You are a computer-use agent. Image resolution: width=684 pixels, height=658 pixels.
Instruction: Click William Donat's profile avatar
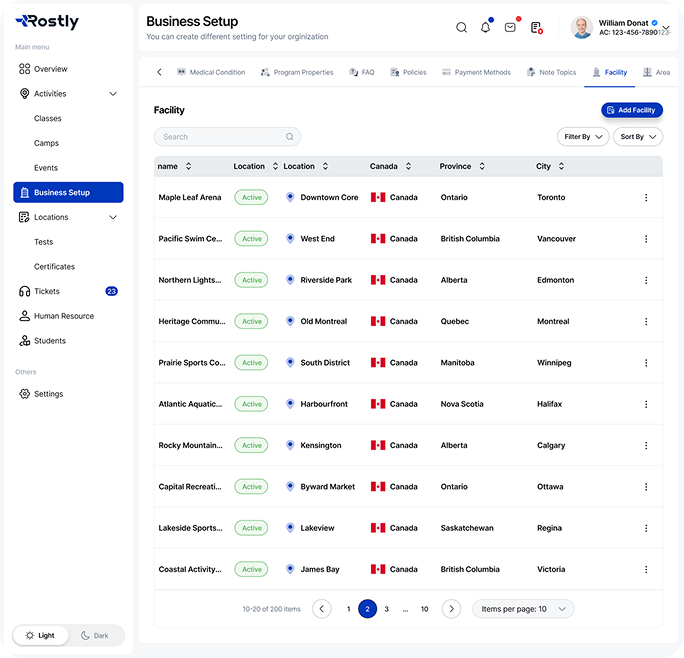point(581,28)
